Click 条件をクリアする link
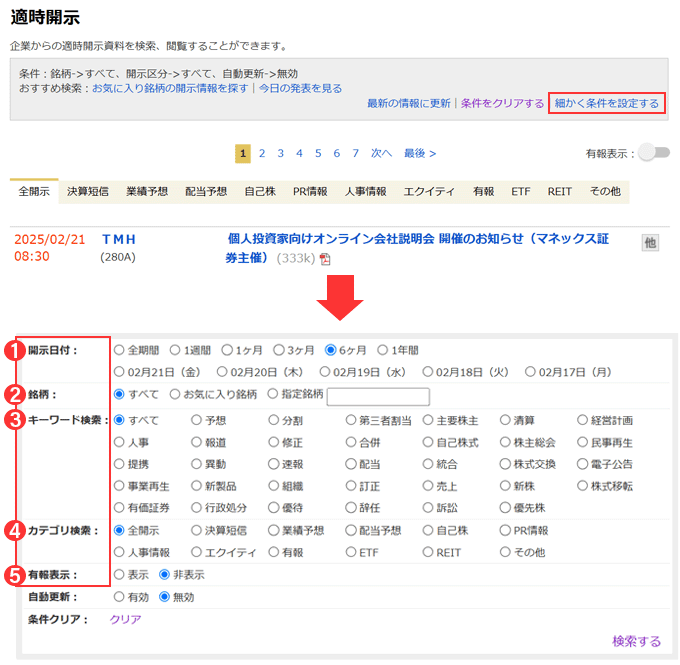Screen dimensions: 680x665 (502, 103)
